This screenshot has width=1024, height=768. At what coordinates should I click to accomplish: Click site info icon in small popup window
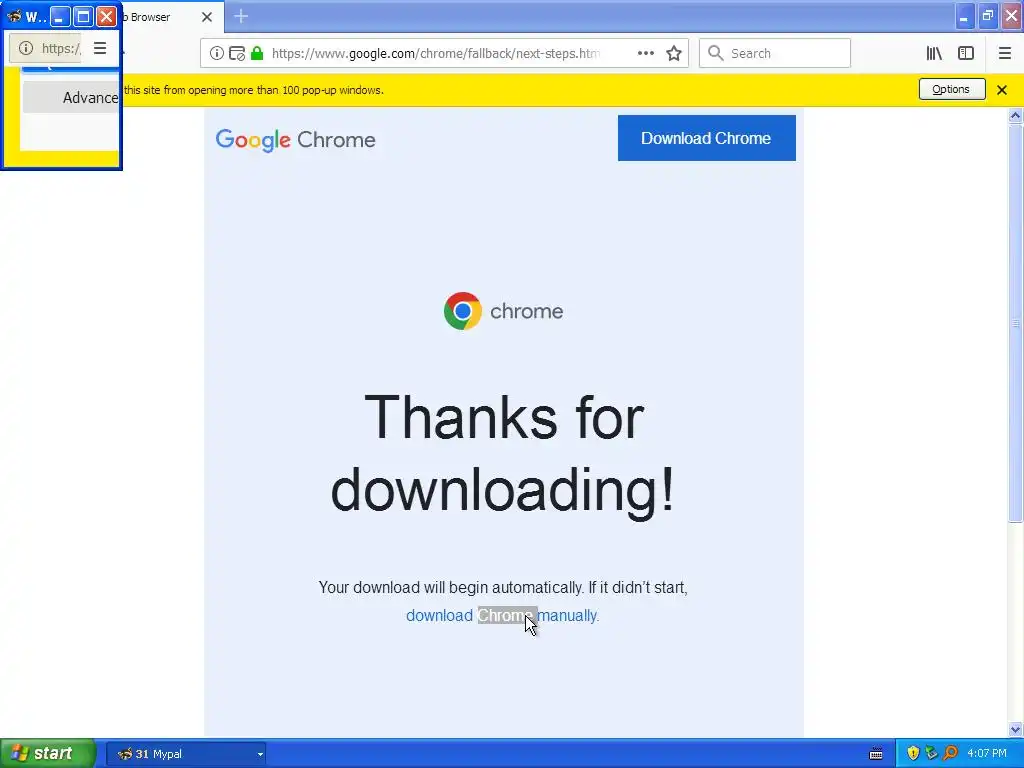(x=25, y=48)
